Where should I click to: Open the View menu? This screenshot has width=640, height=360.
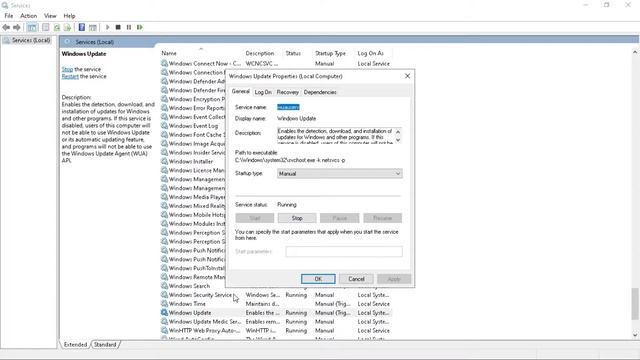click(x=50, y=16)
